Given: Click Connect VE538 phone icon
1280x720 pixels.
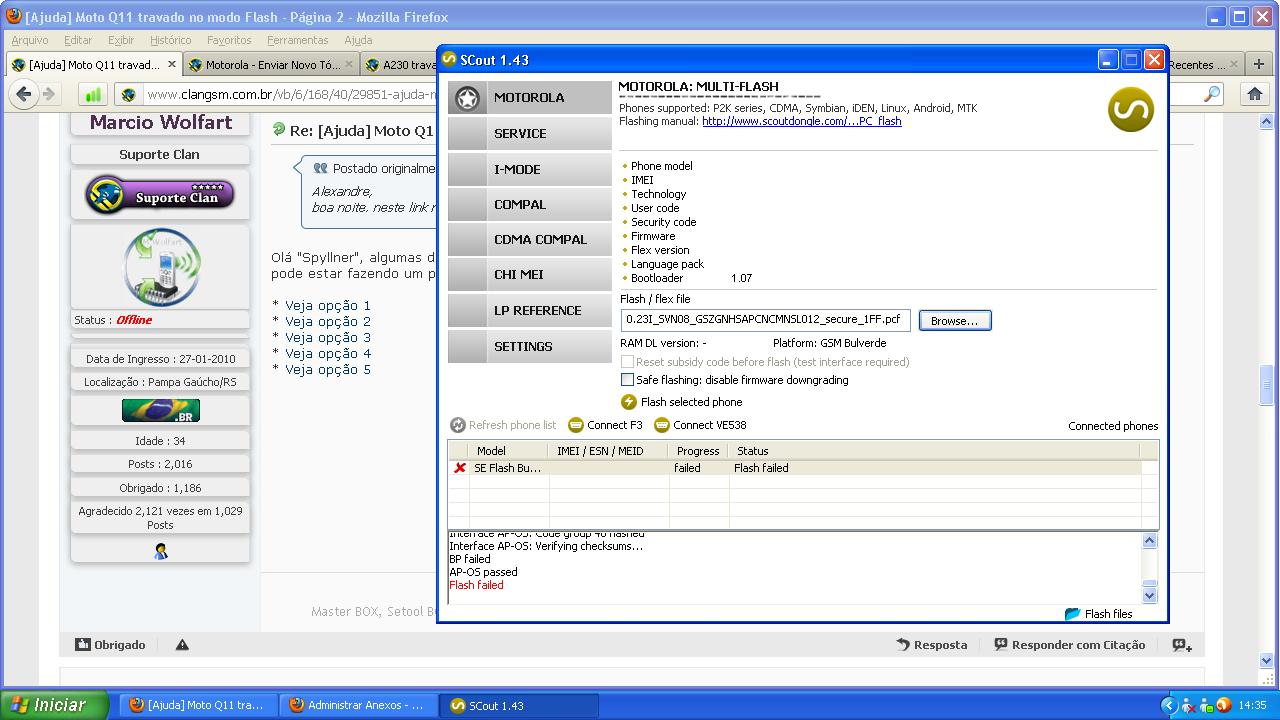Looking at the screenshot, I should coord(662,425).
